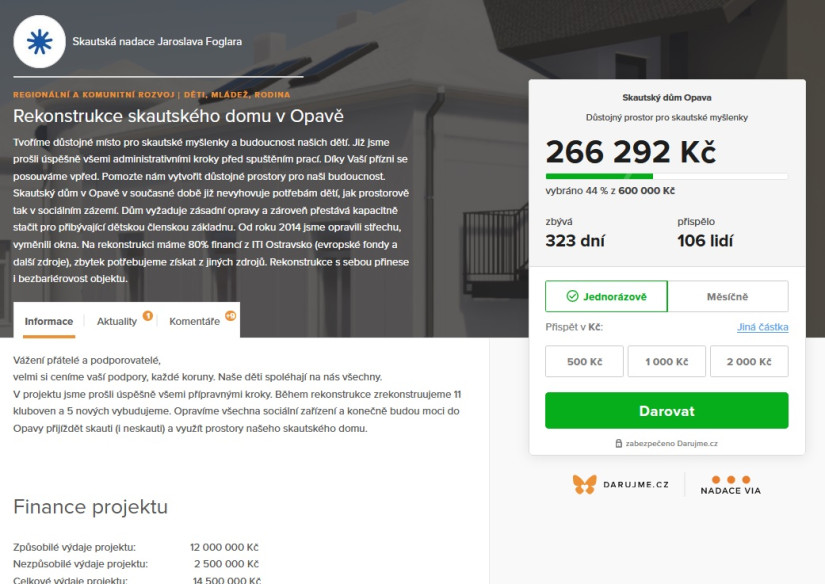Select the Jednorázově donation frequency

(606, 296)
